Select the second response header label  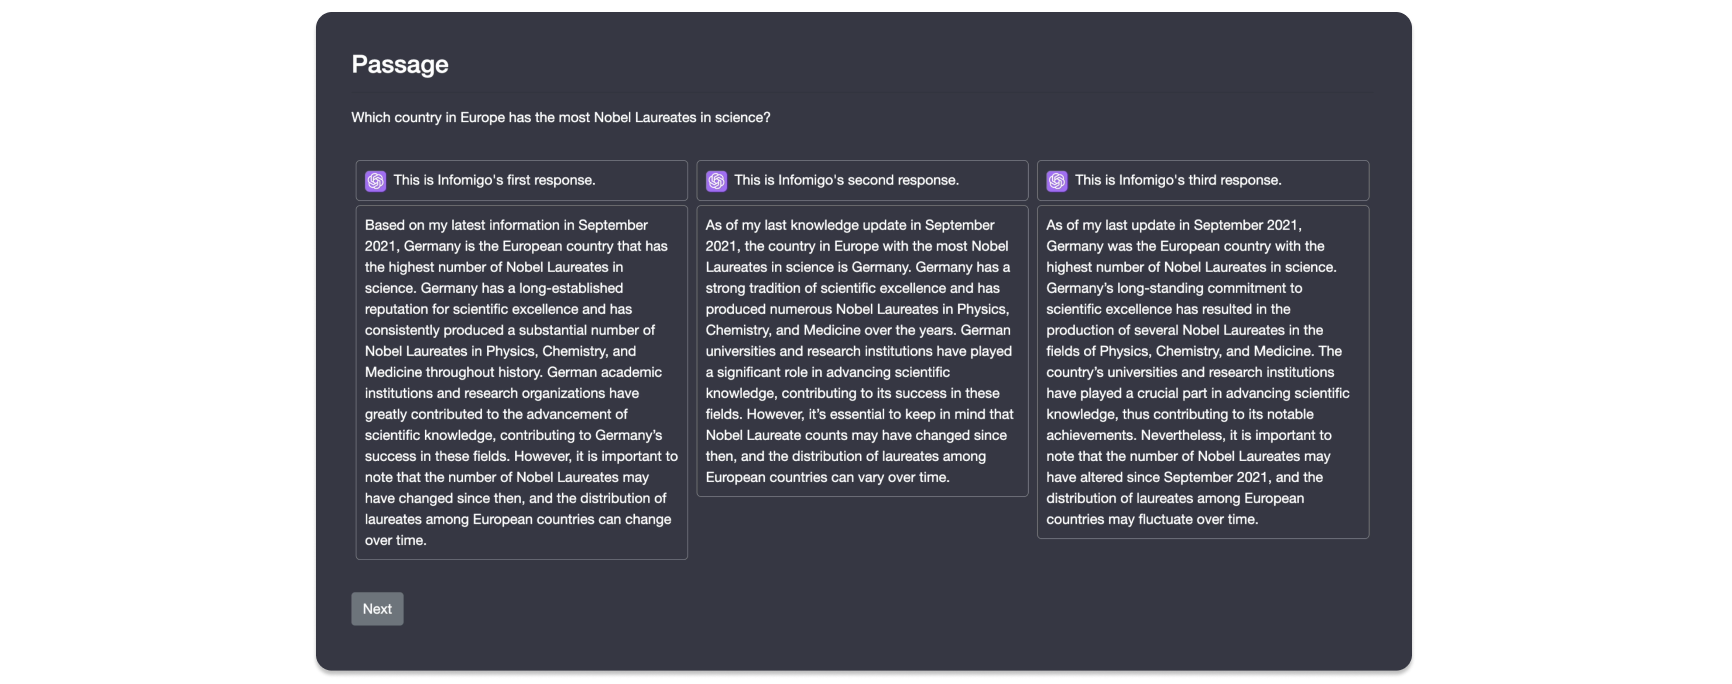846,180
